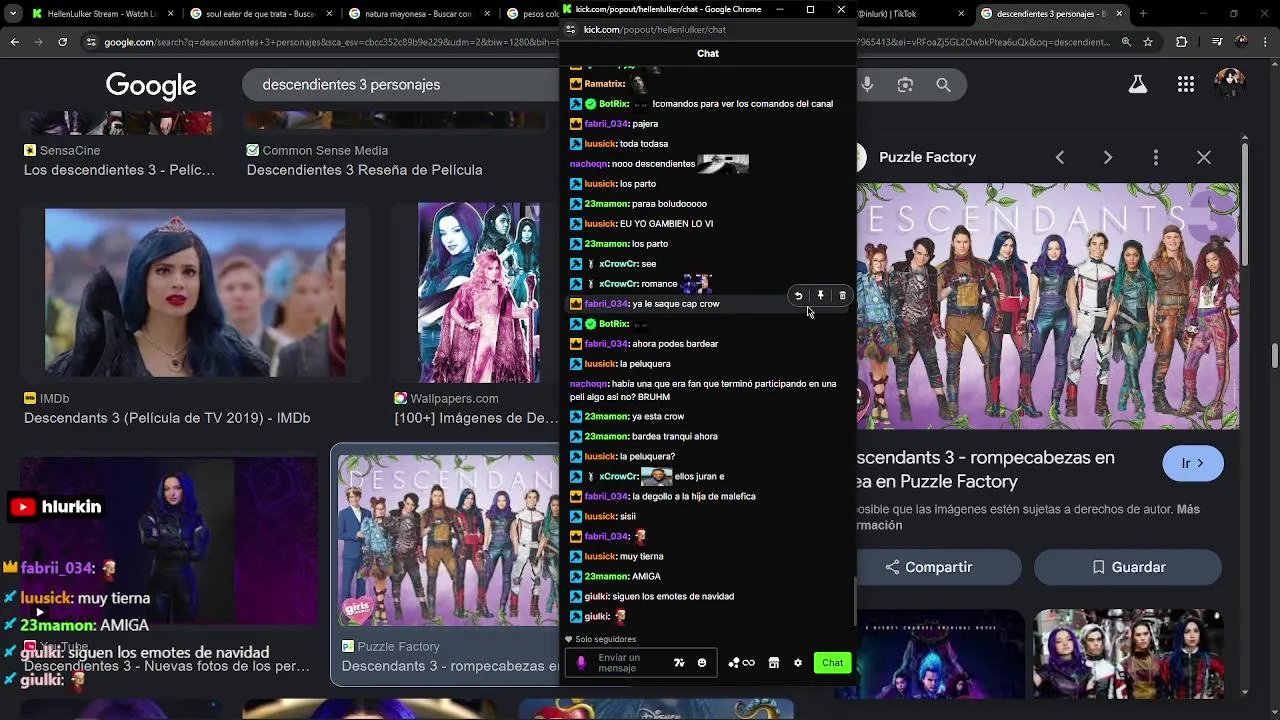This screenshot has height=720, width=1280.
Task: Click the Google results page vertical scrollbar
Action: pyautogui.click(x=1274, y=355)
